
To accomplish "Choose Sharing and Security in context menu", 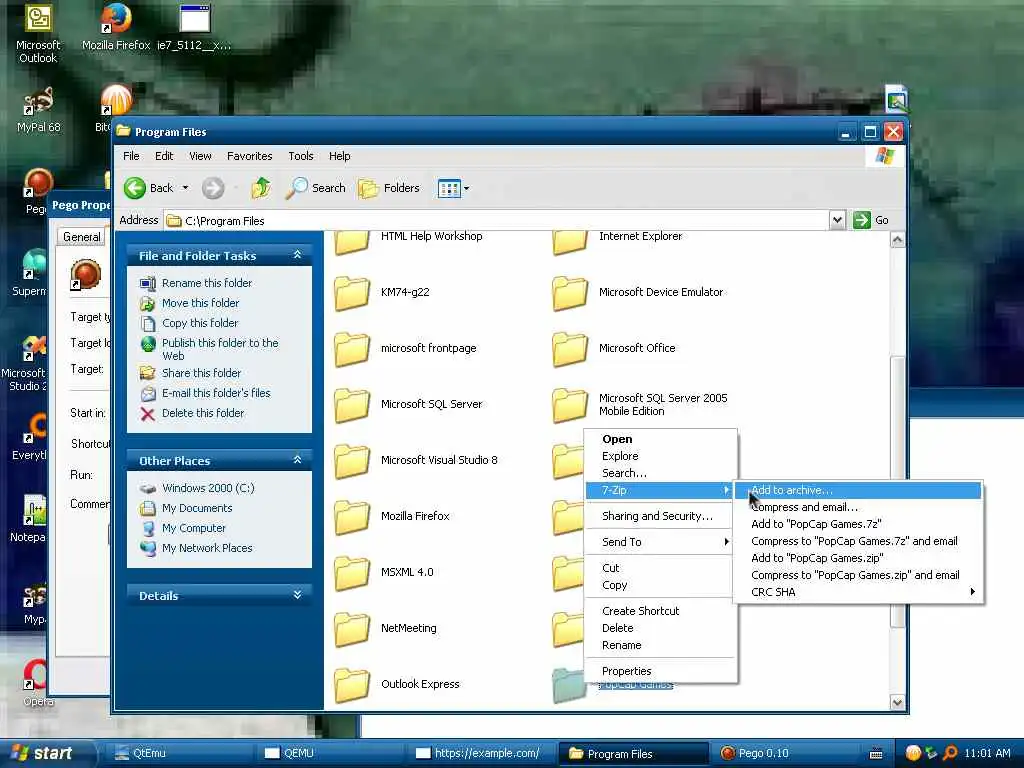I will coord(661,516).
